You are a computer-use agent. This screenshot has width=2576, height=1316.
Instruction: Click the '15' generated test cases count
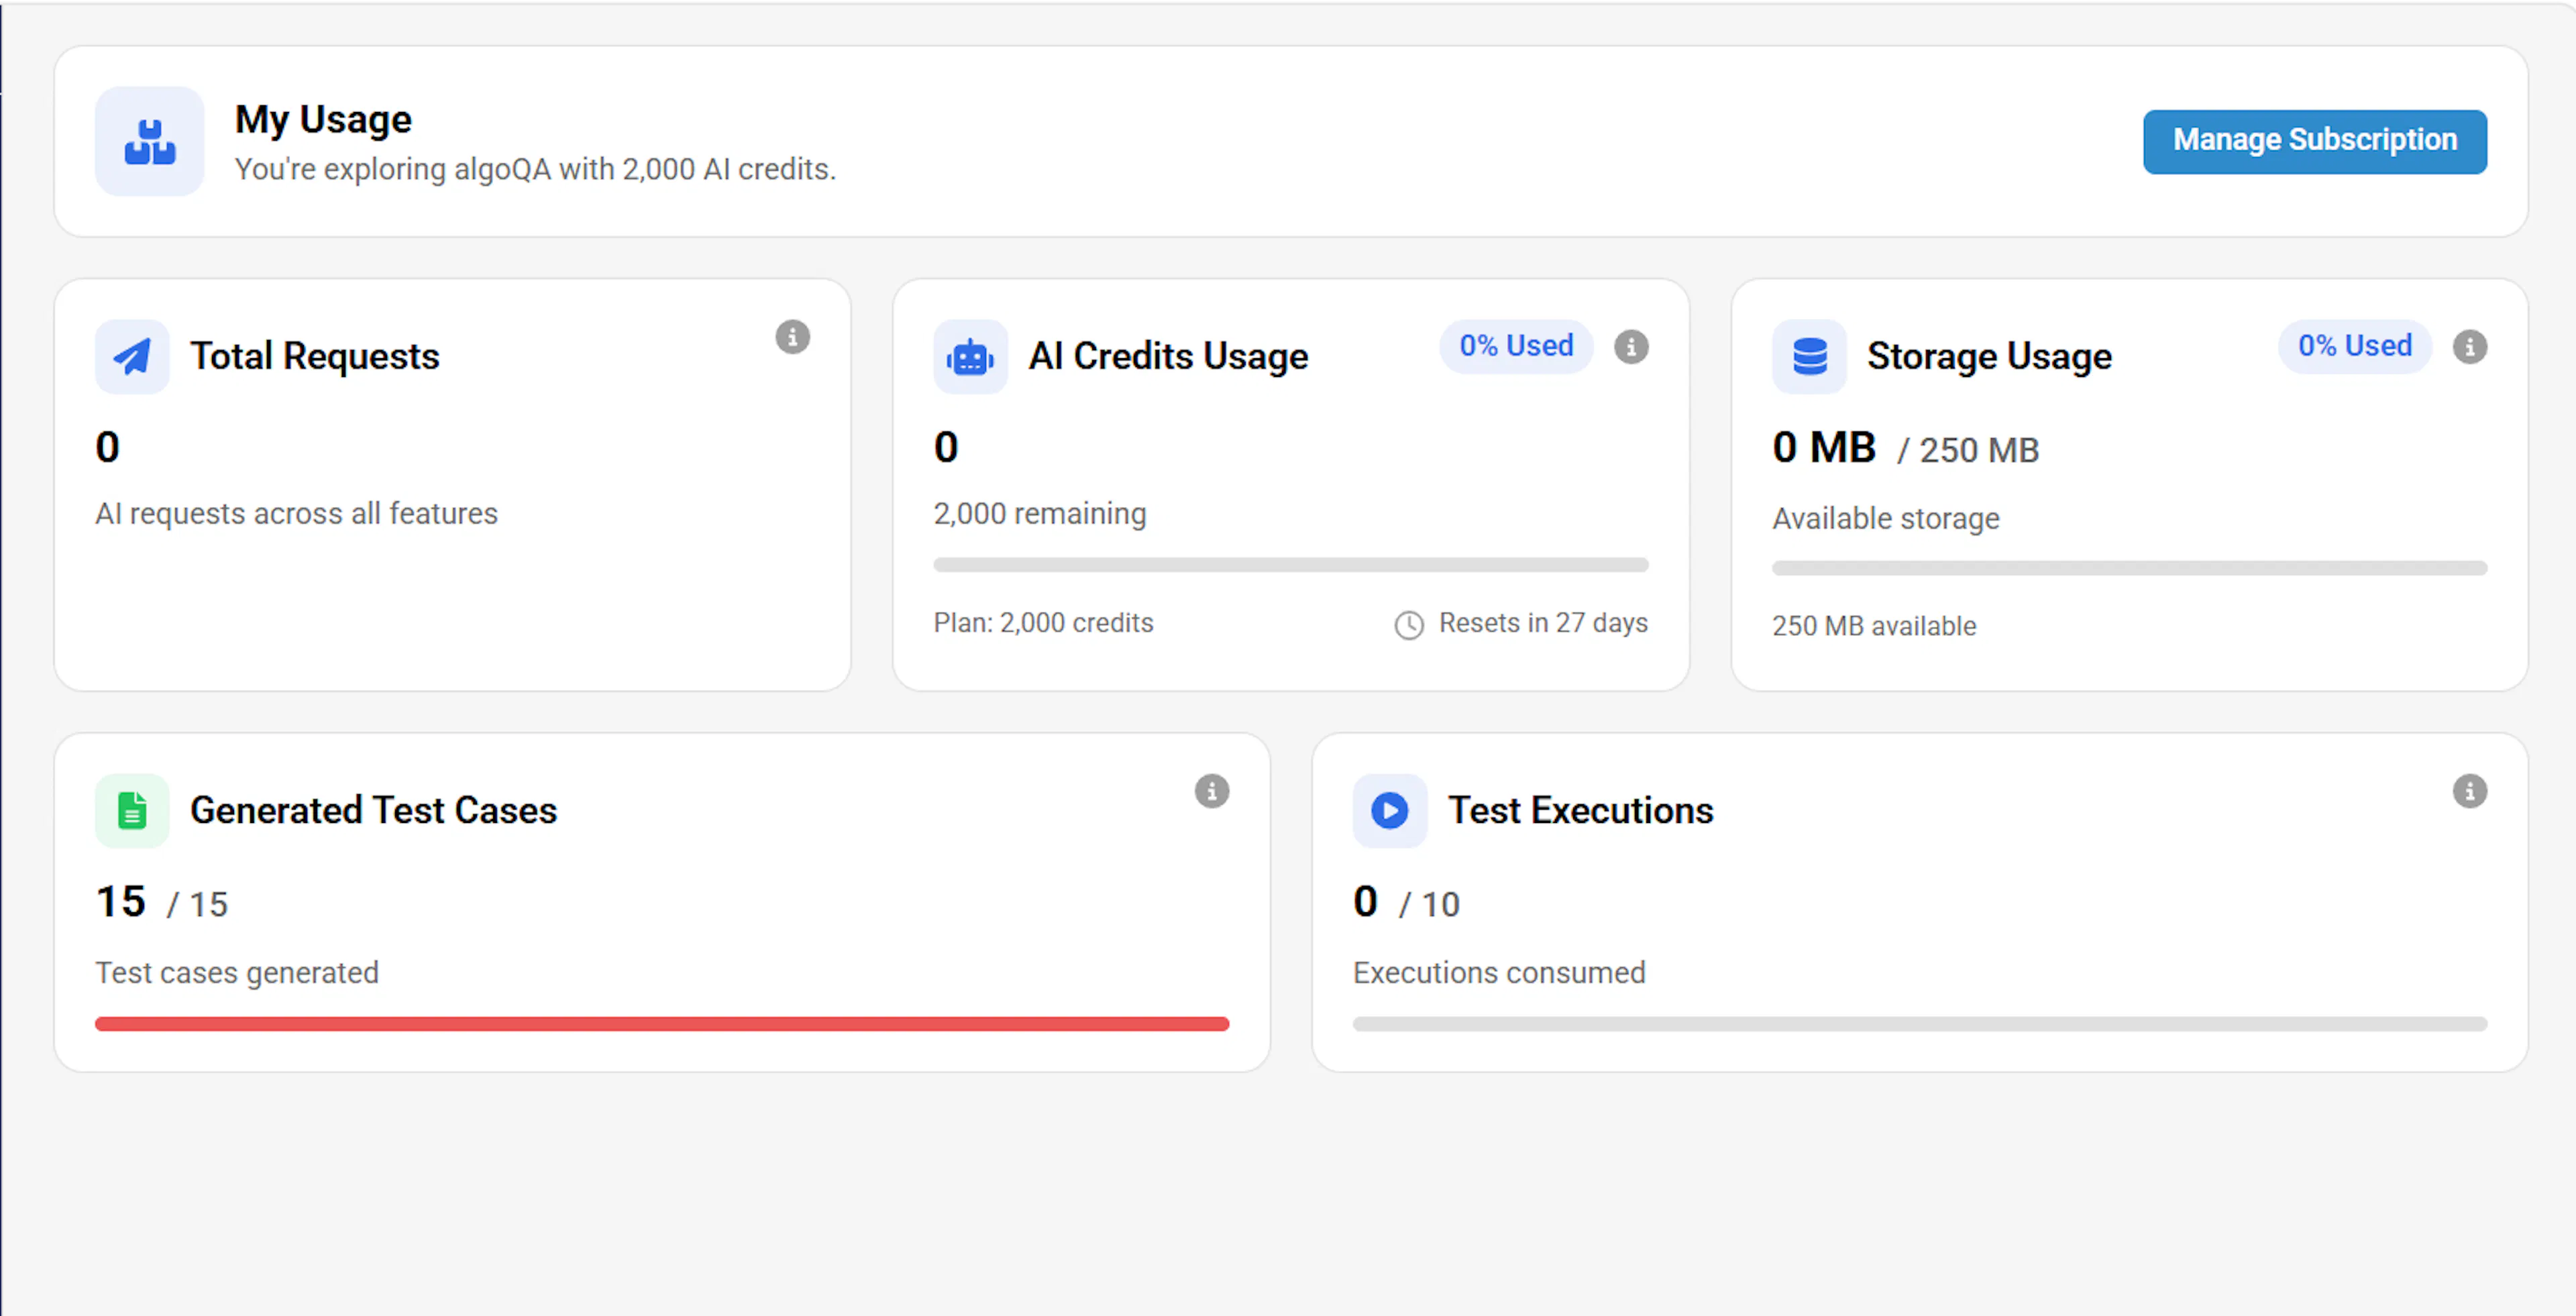(120, 901)
